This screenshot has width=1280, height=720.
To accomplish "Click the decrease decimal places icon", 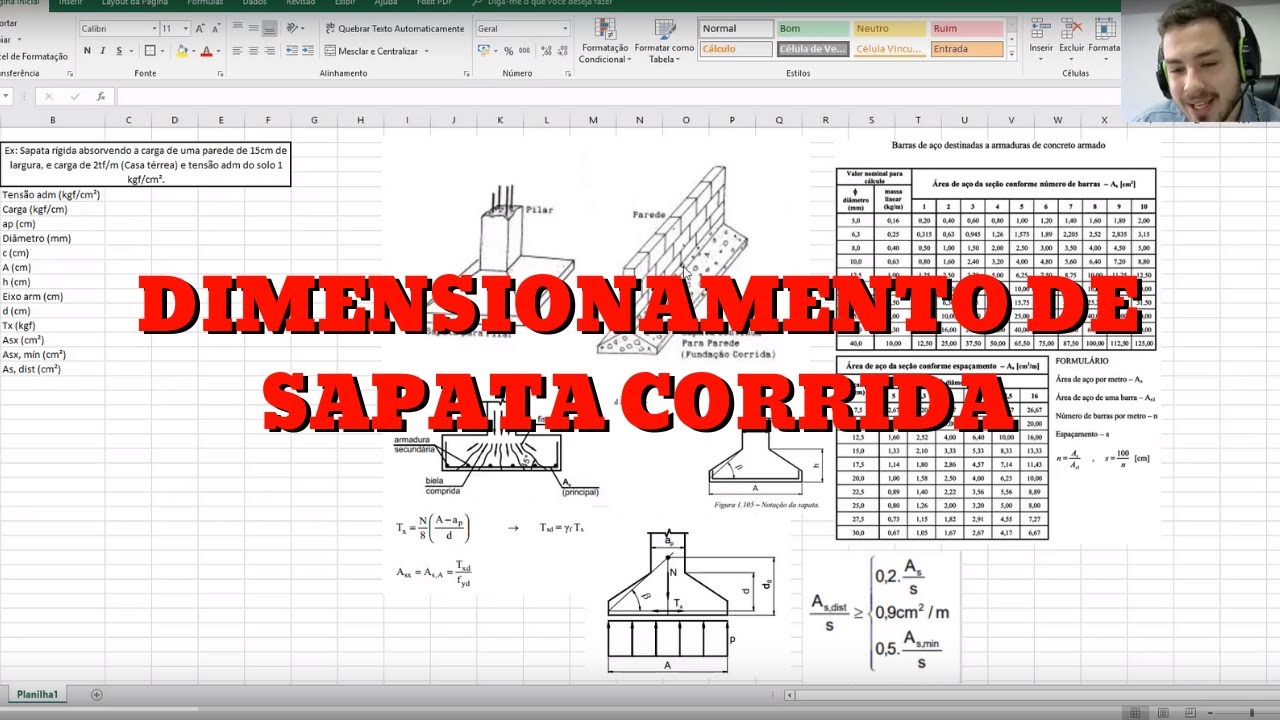I will tap(561, 51).
